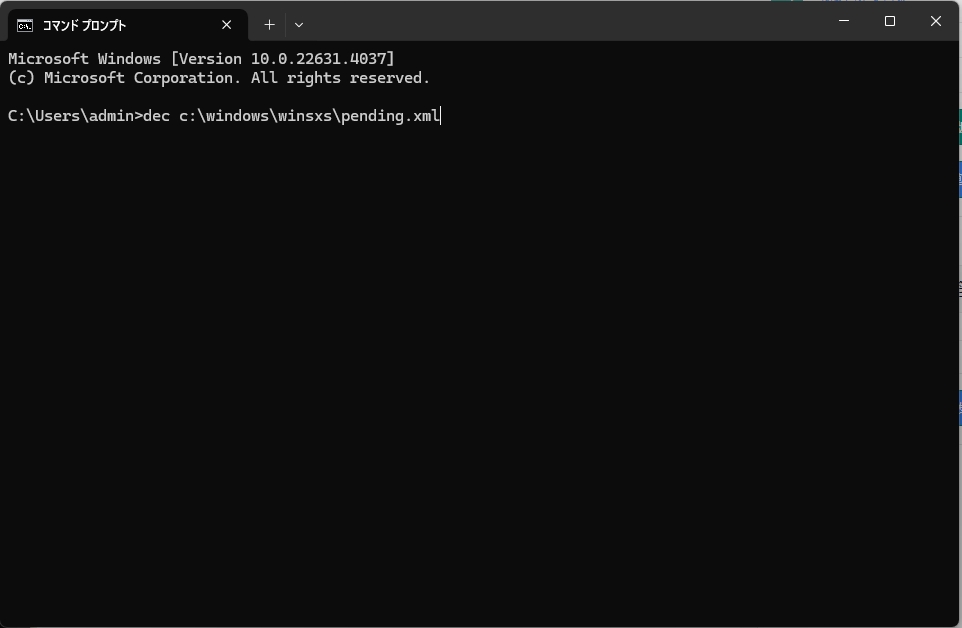The image size is (962, 628).
Task: Minimize the terminal window
Action: tap(843, 21)
